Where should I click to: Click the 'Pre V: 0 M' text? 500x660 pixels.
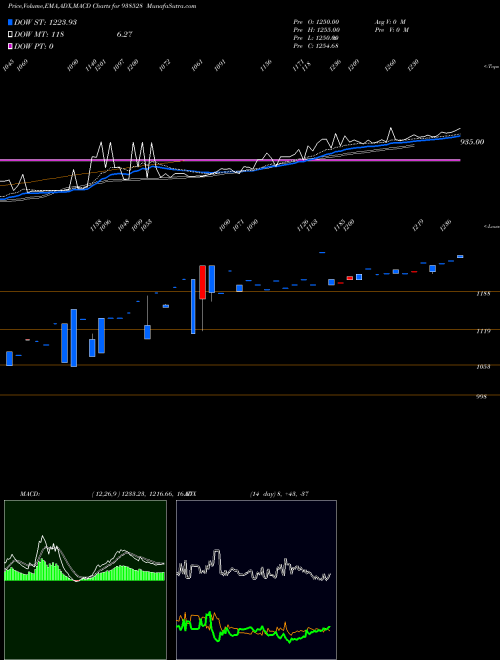coord(391,30)
